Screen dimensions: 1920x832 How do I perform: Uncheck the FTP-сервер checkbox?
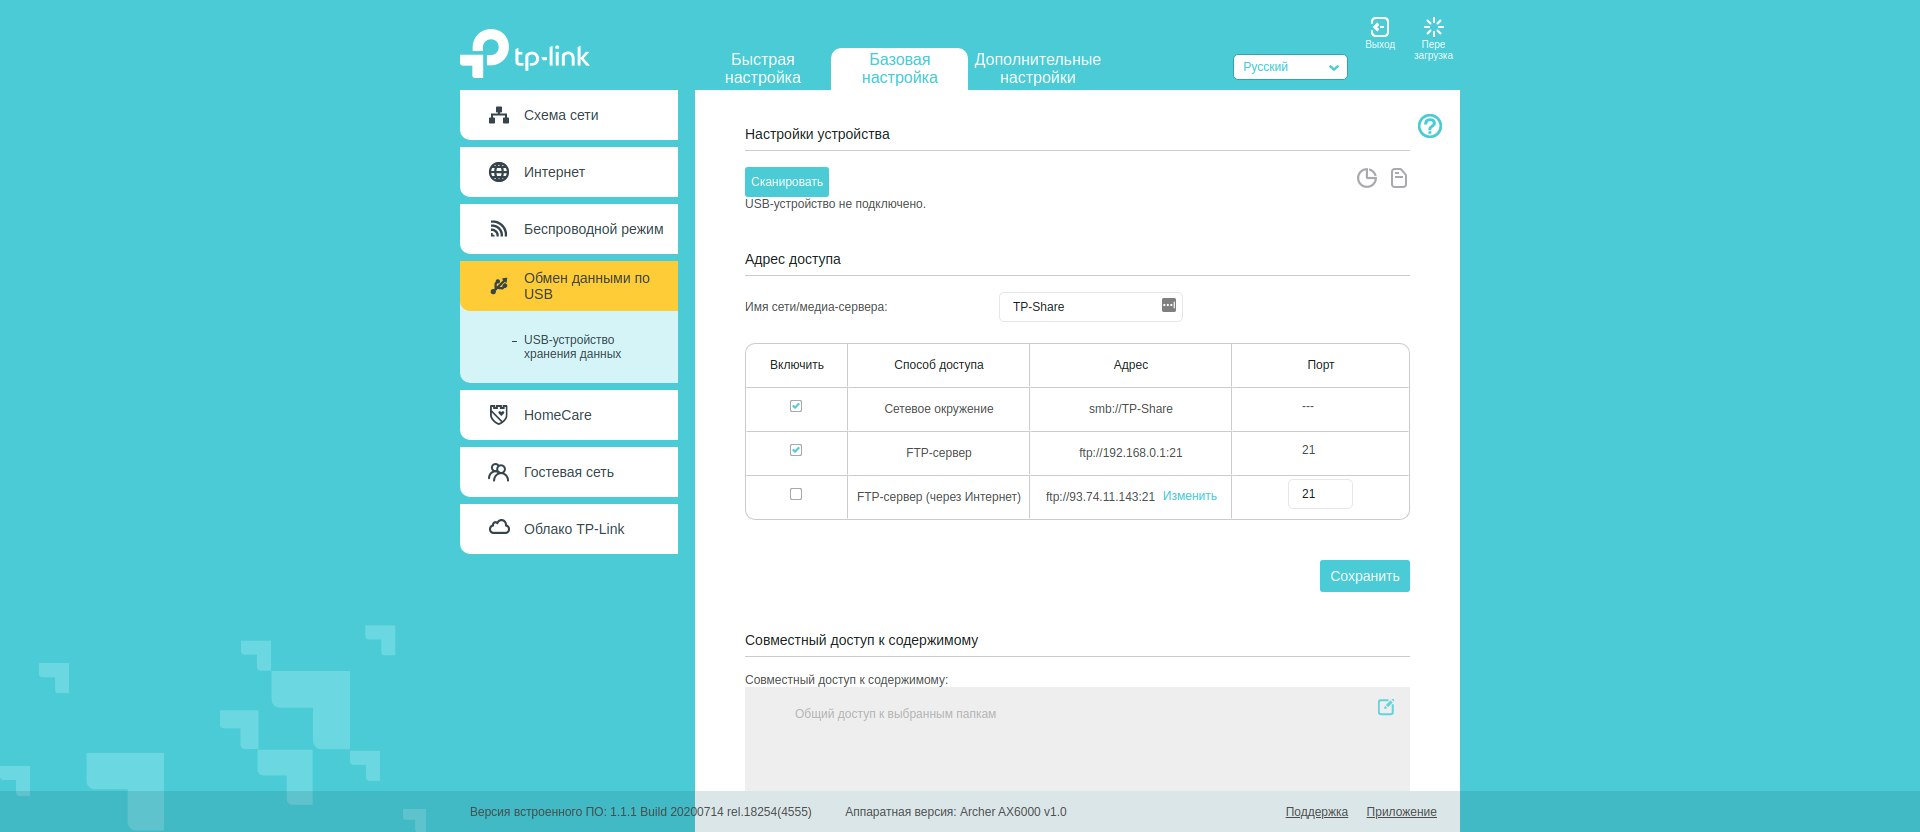tap(796, 450)
